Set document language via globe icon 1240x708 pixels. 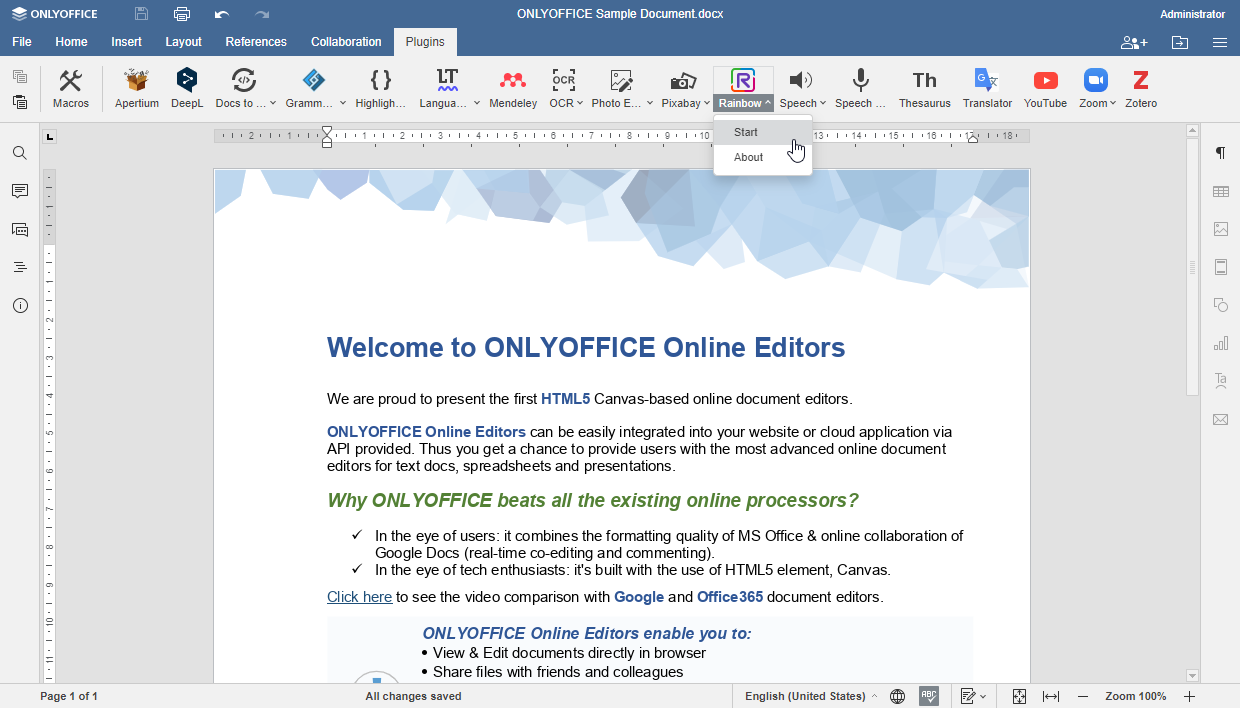pos(898,696)
